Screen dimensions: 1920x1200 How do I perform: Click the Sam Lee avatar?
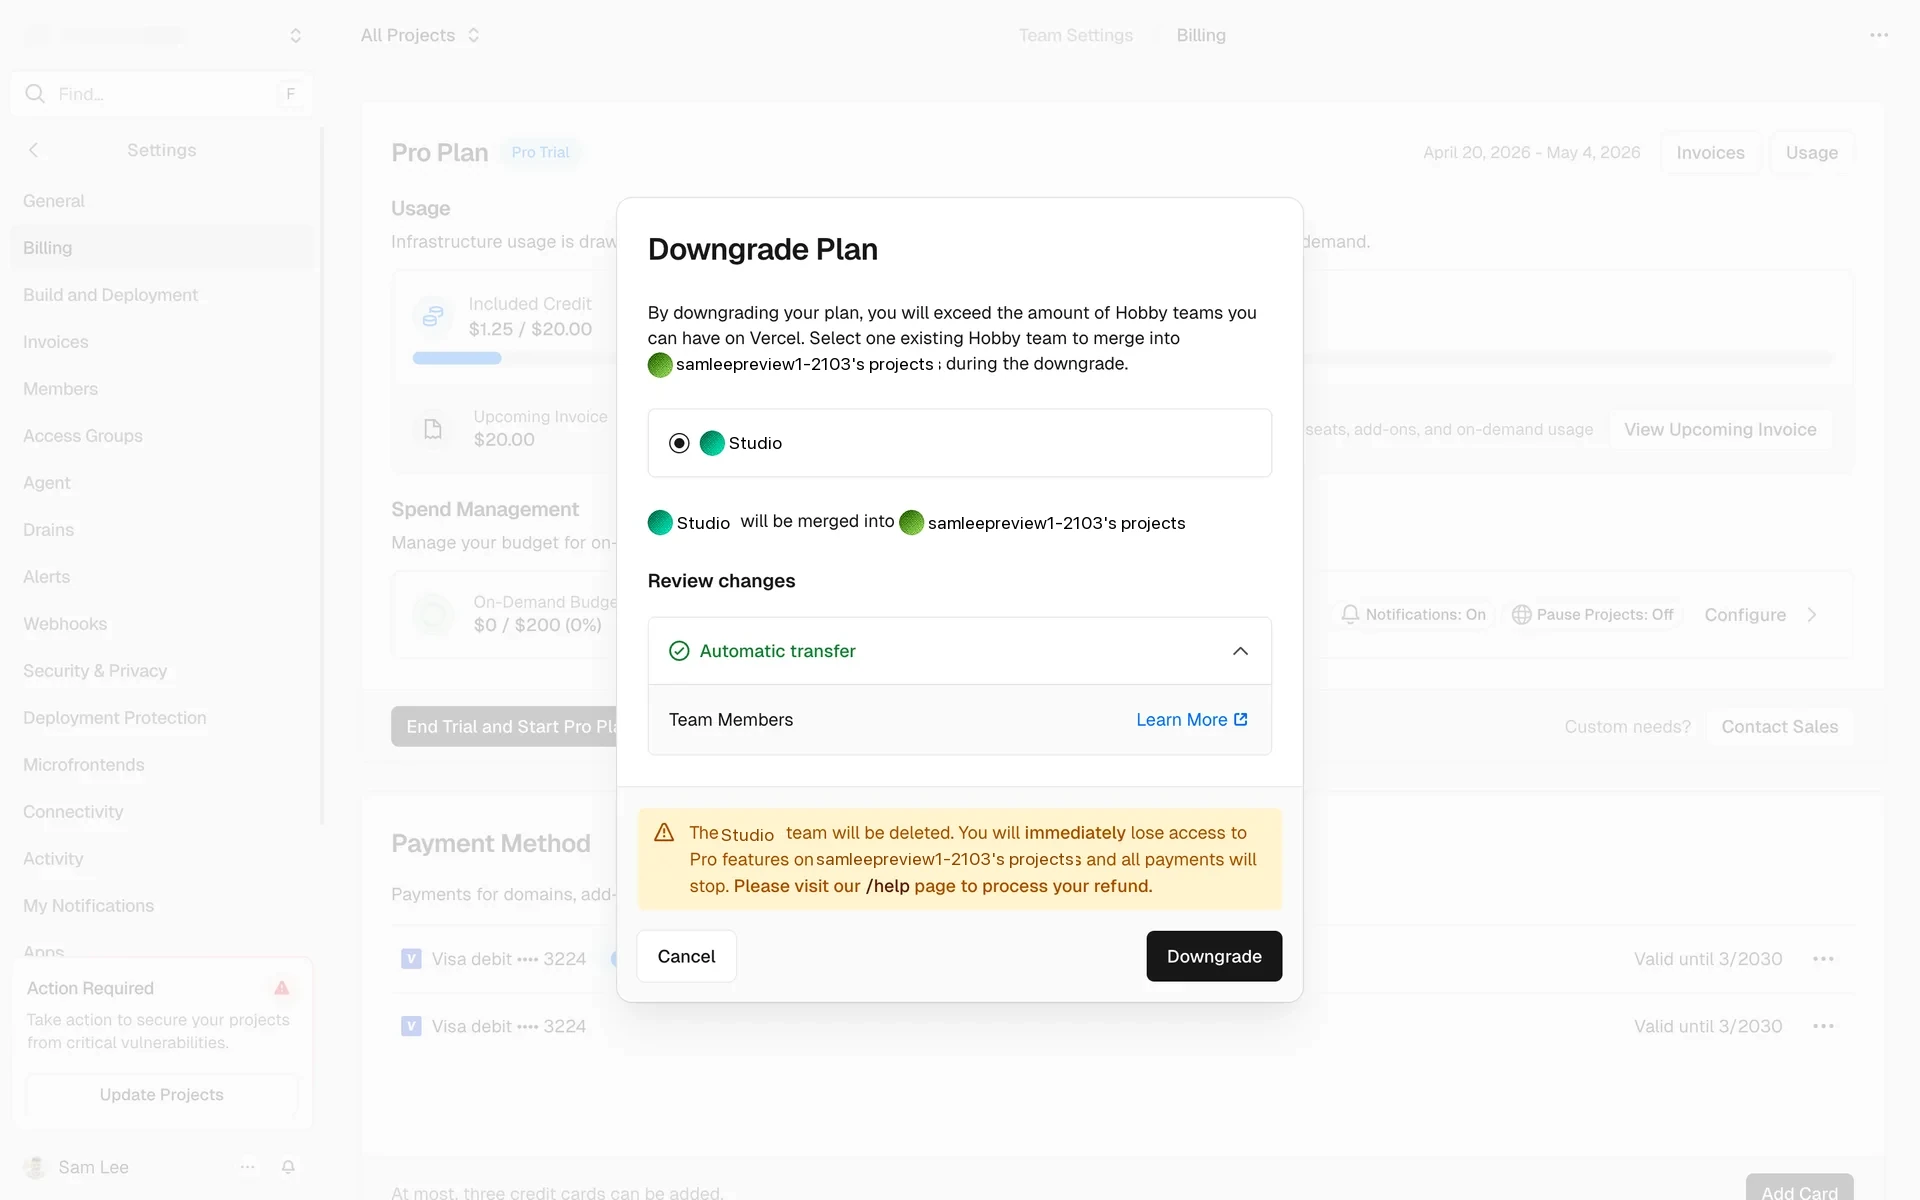[x=36, y=1167]
